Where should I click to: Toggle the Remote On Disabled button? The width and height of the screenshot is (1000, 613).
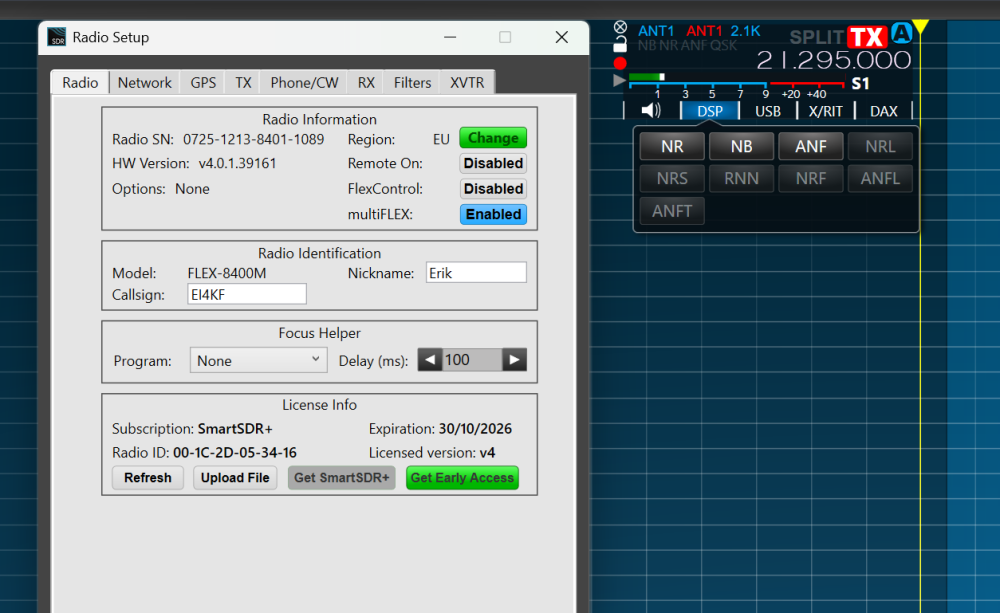[x=493, y=163]
